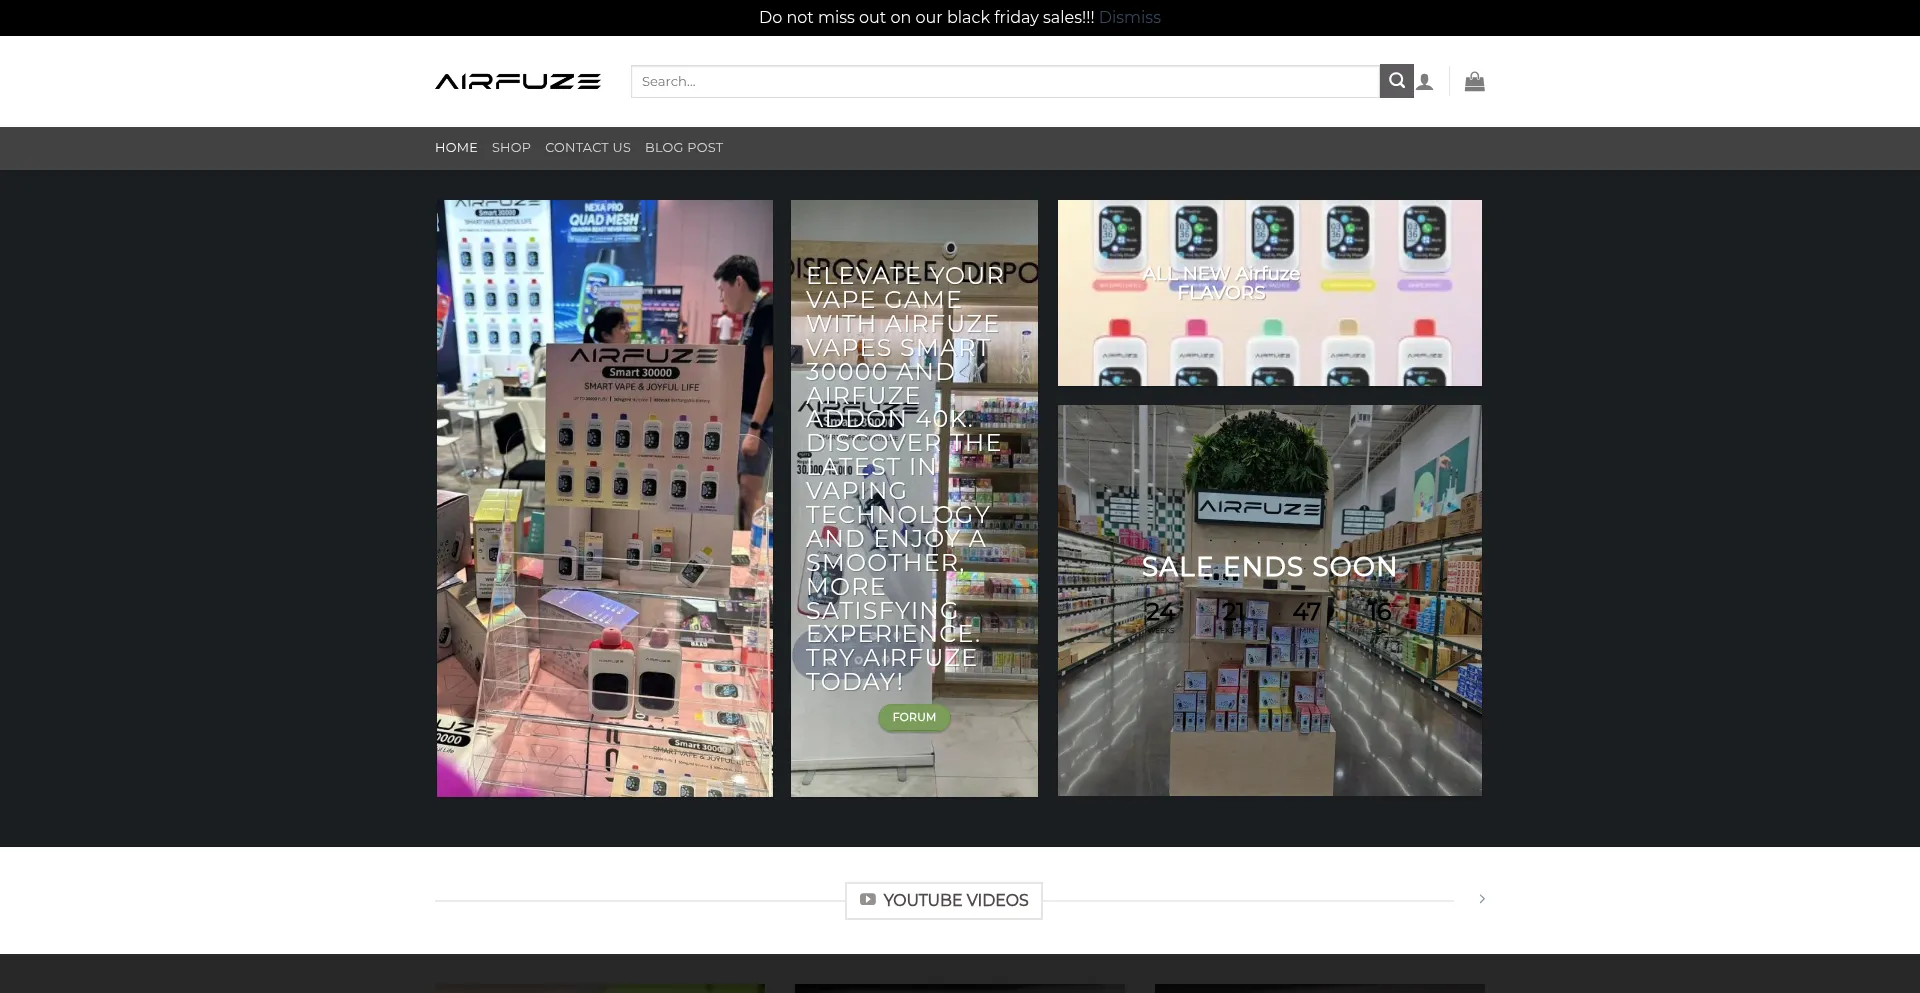Click the AIRFUZE logo
Screen dimensions: 1920x993
[518, 82]
